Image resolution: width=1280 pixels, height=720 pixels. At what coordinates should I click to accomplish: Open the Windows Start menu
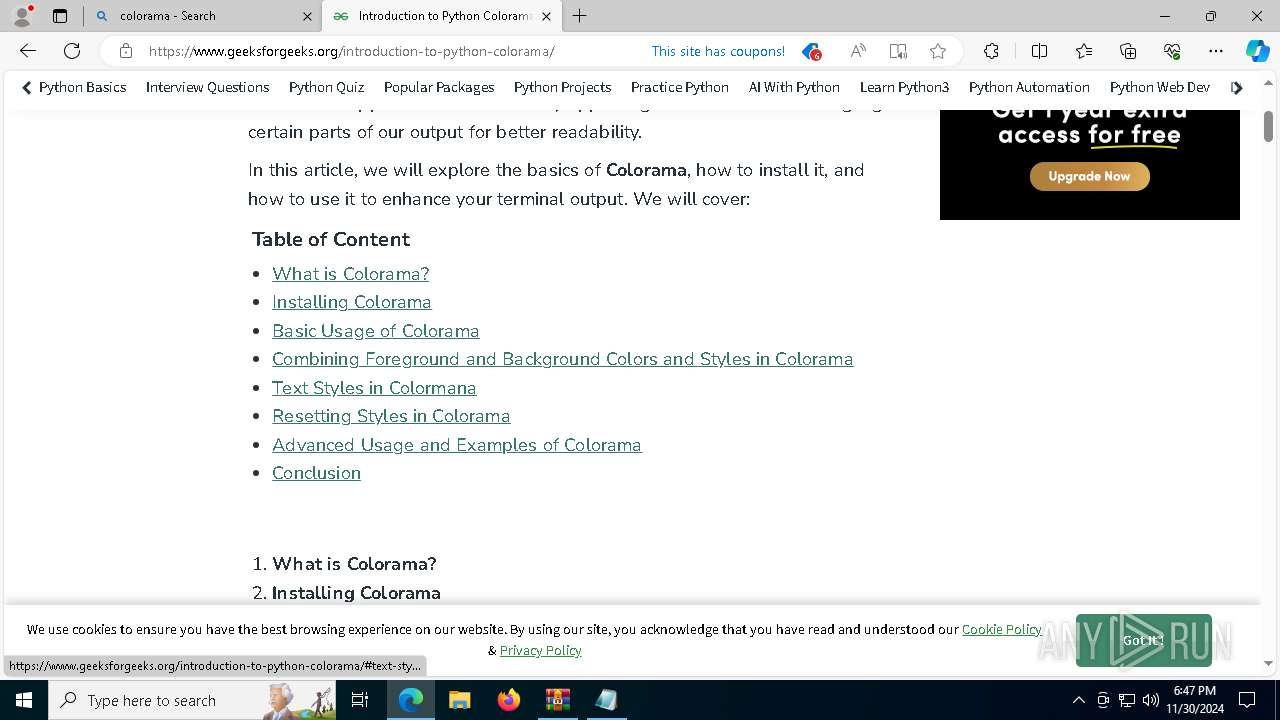pos(23,700)
